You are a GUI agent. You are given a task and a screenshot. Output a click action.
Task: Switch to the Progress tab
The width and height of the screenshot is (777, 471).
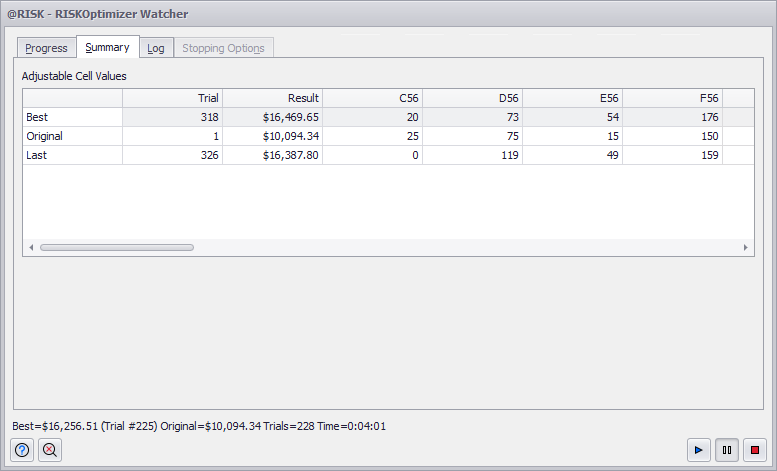[x=46, y=48]
